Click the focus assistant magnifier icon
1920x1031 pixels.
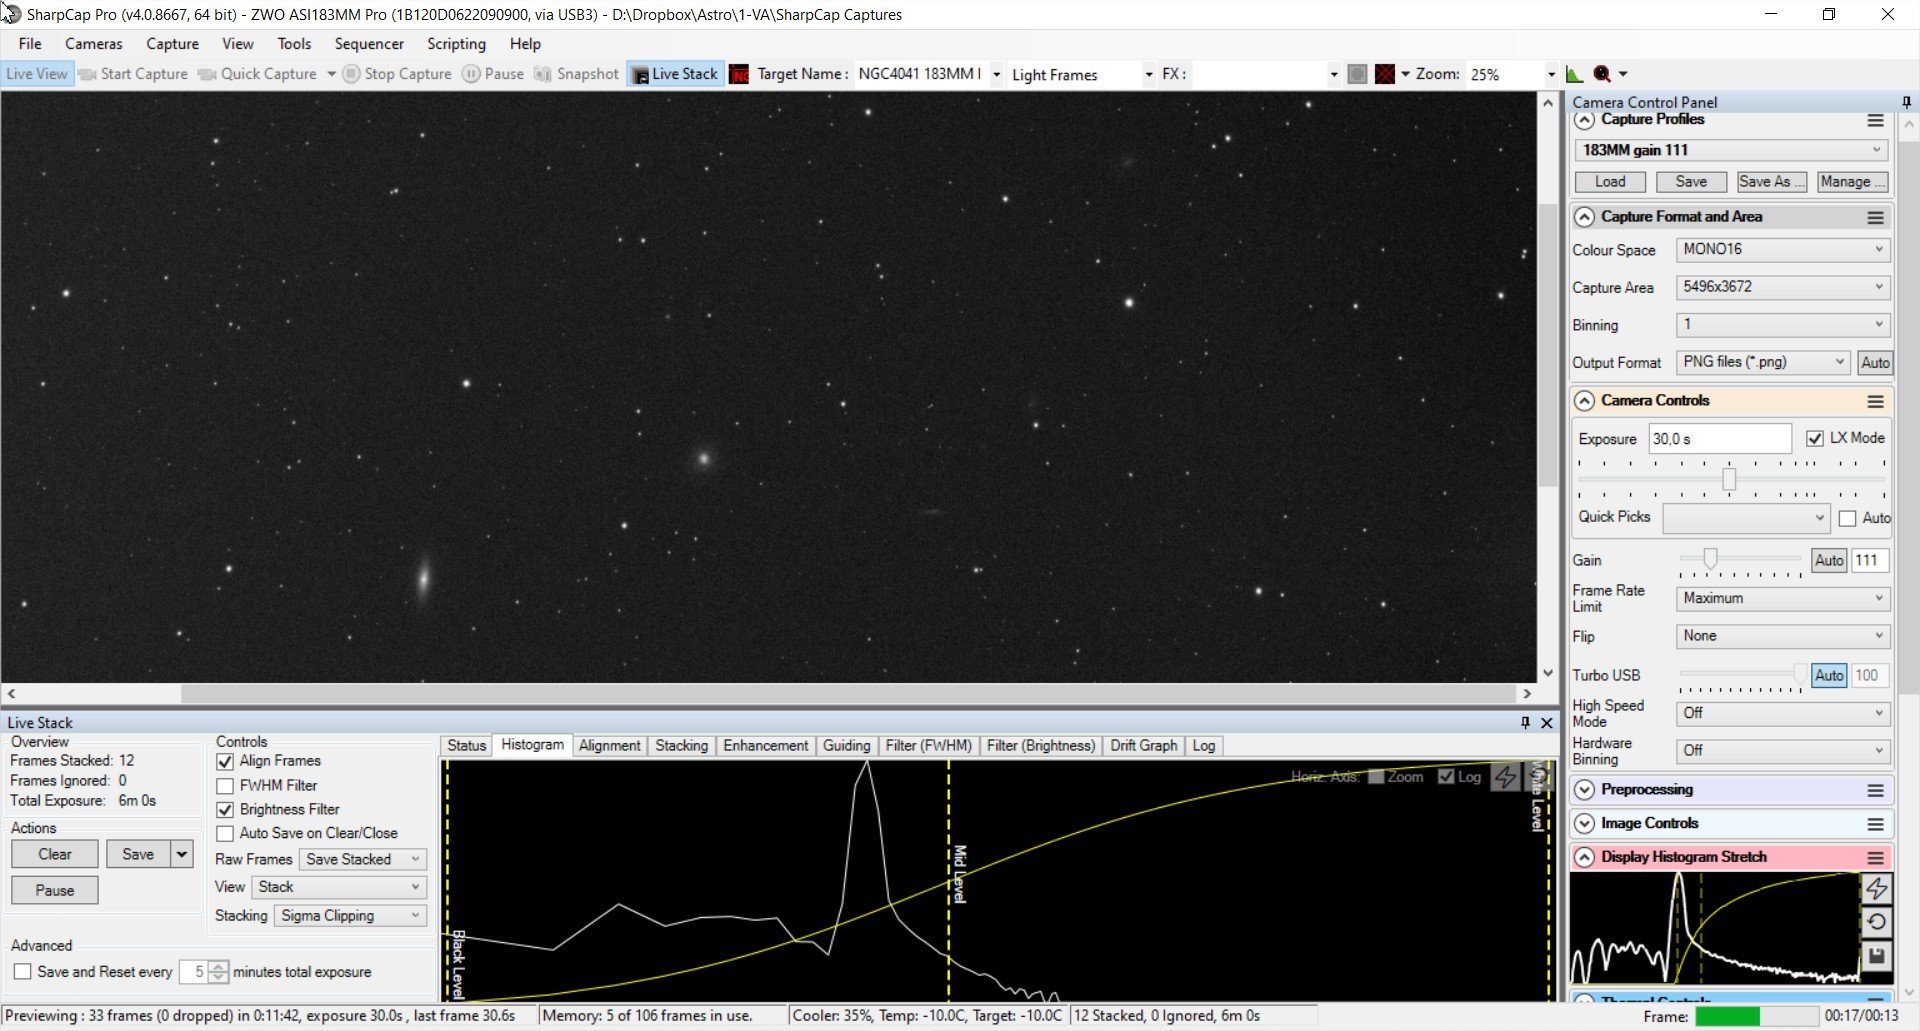click(x=1602, y=74)
